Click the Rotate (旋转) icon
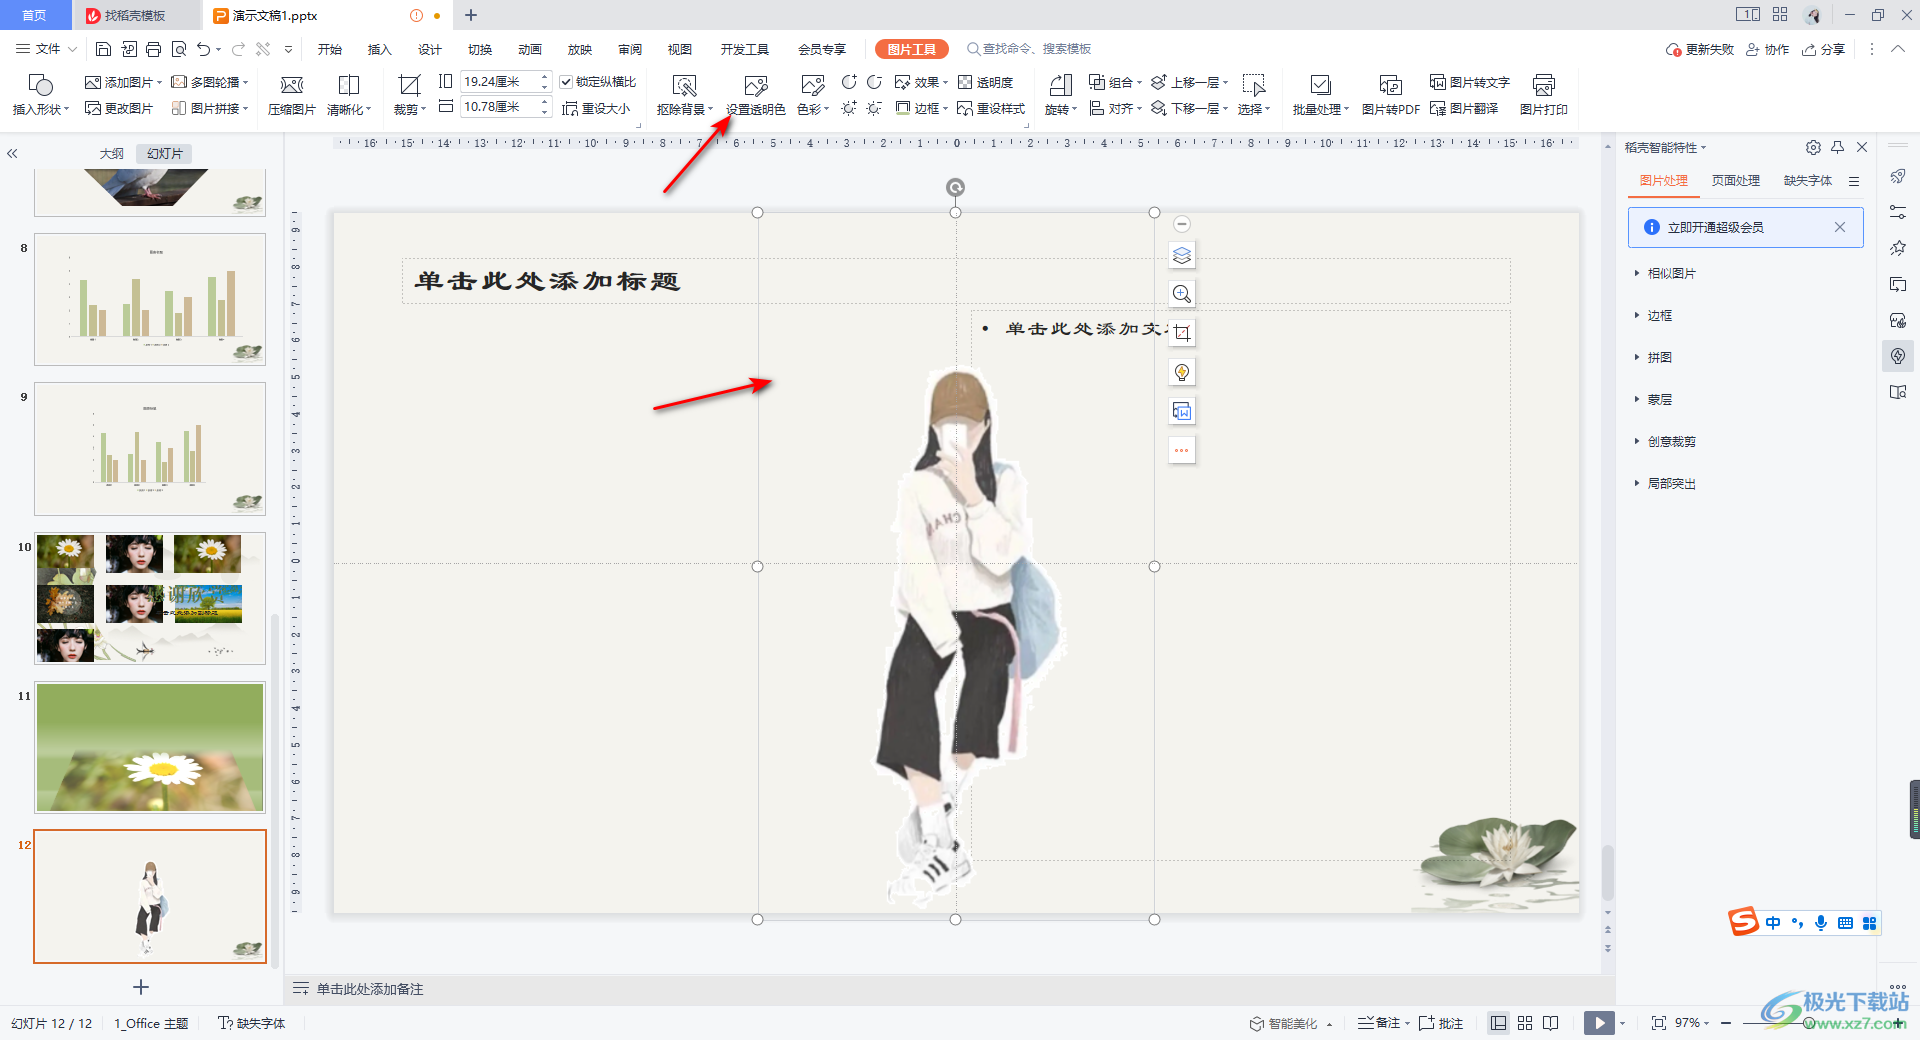 click(x=1060, y=95)
